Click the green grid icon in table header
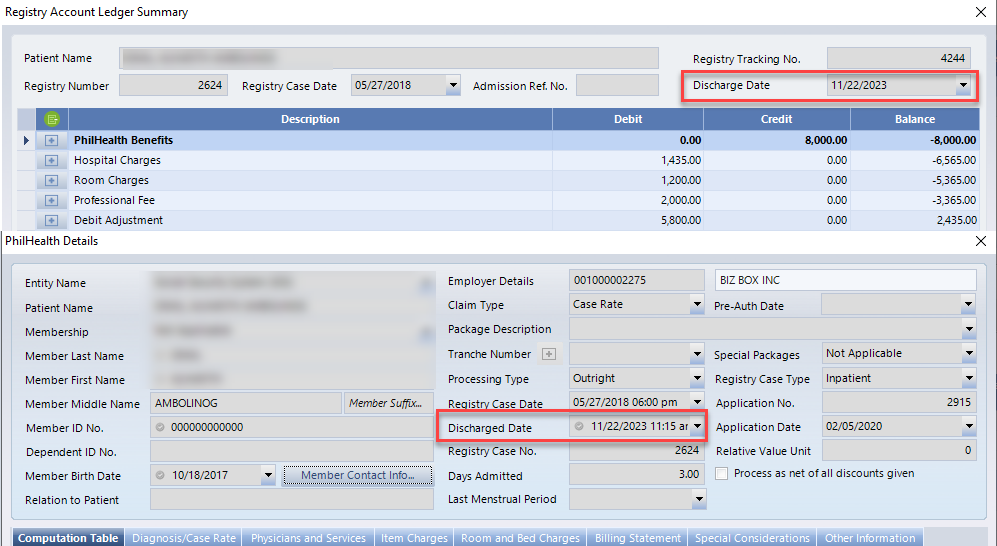 click(x=52, y=119)
